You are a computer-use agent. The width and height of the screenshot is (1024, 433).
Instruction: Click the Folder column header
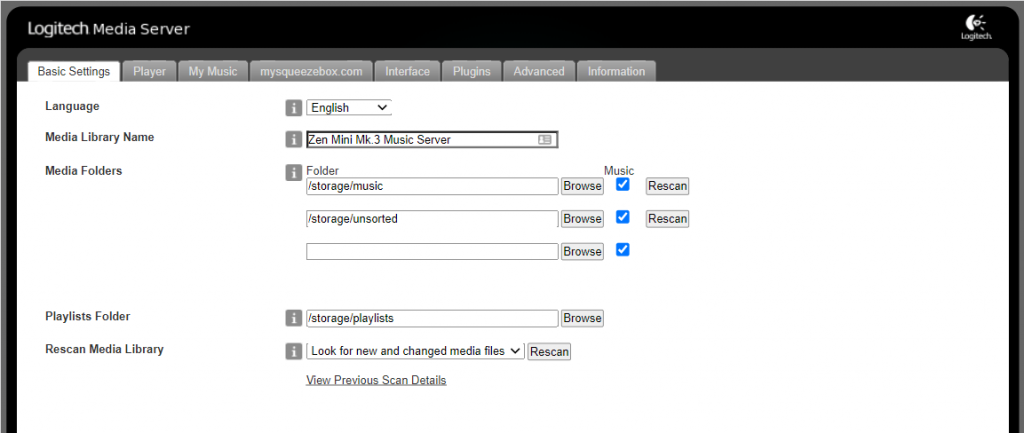tap(323, 171)
